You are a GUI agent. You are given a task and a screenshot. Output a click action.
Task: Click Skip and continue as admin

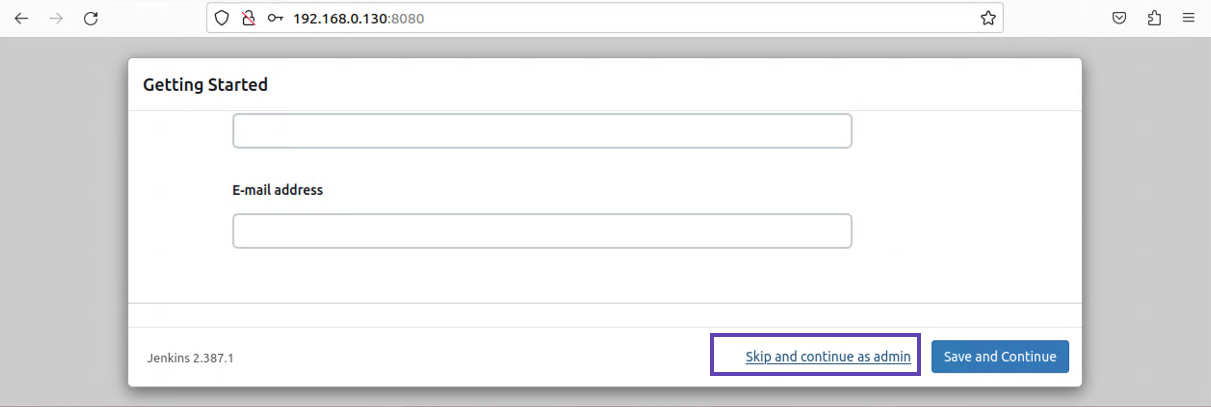pyautogui.click(x=828, y=357)
